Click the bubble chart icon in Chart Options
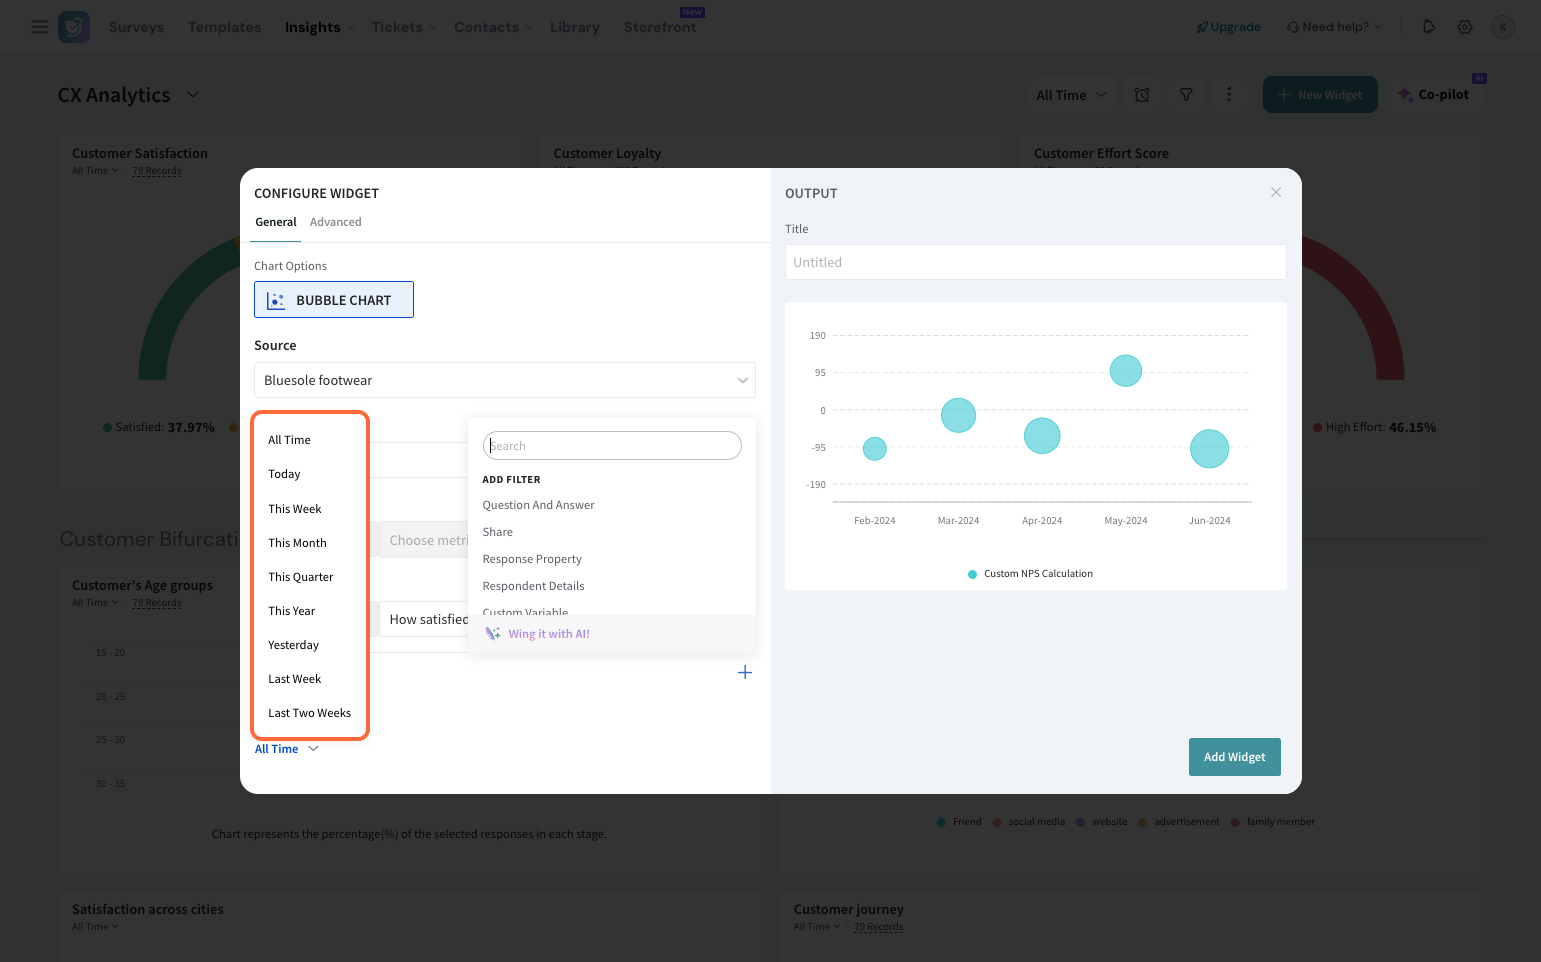This screenshot has height=962, width=1541. (x=276, y=300)
